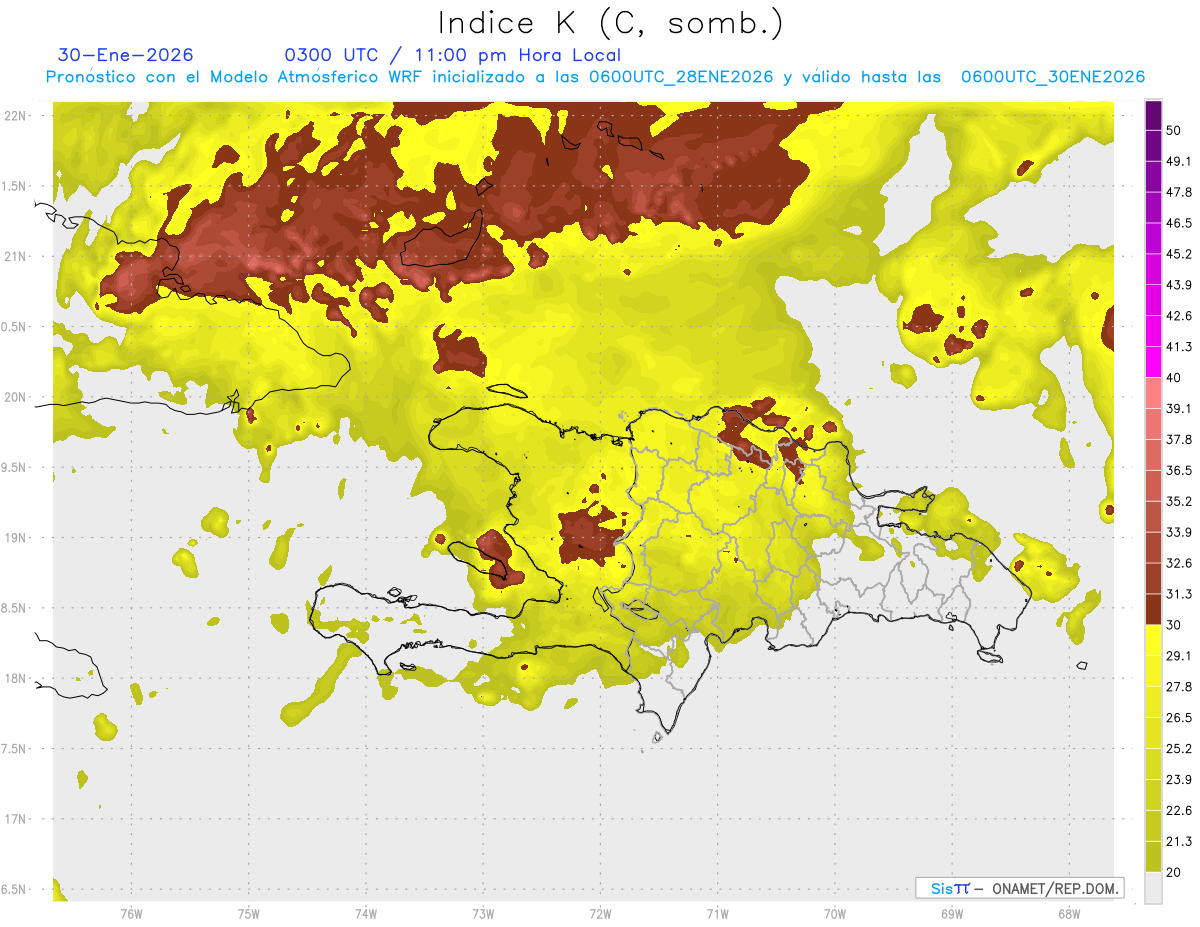Click the longitude label "74W"

click(x=366, y=913)
